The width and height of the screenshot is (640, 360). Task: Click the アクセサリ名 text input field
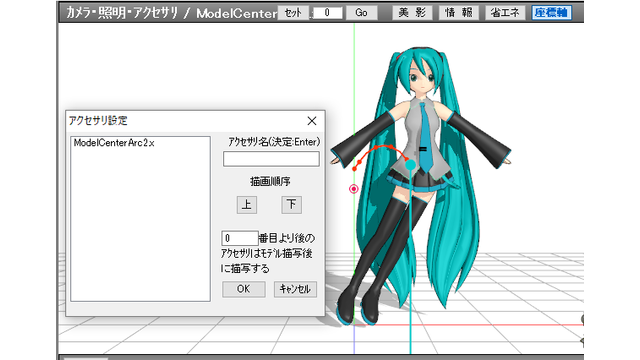point(271,159)
